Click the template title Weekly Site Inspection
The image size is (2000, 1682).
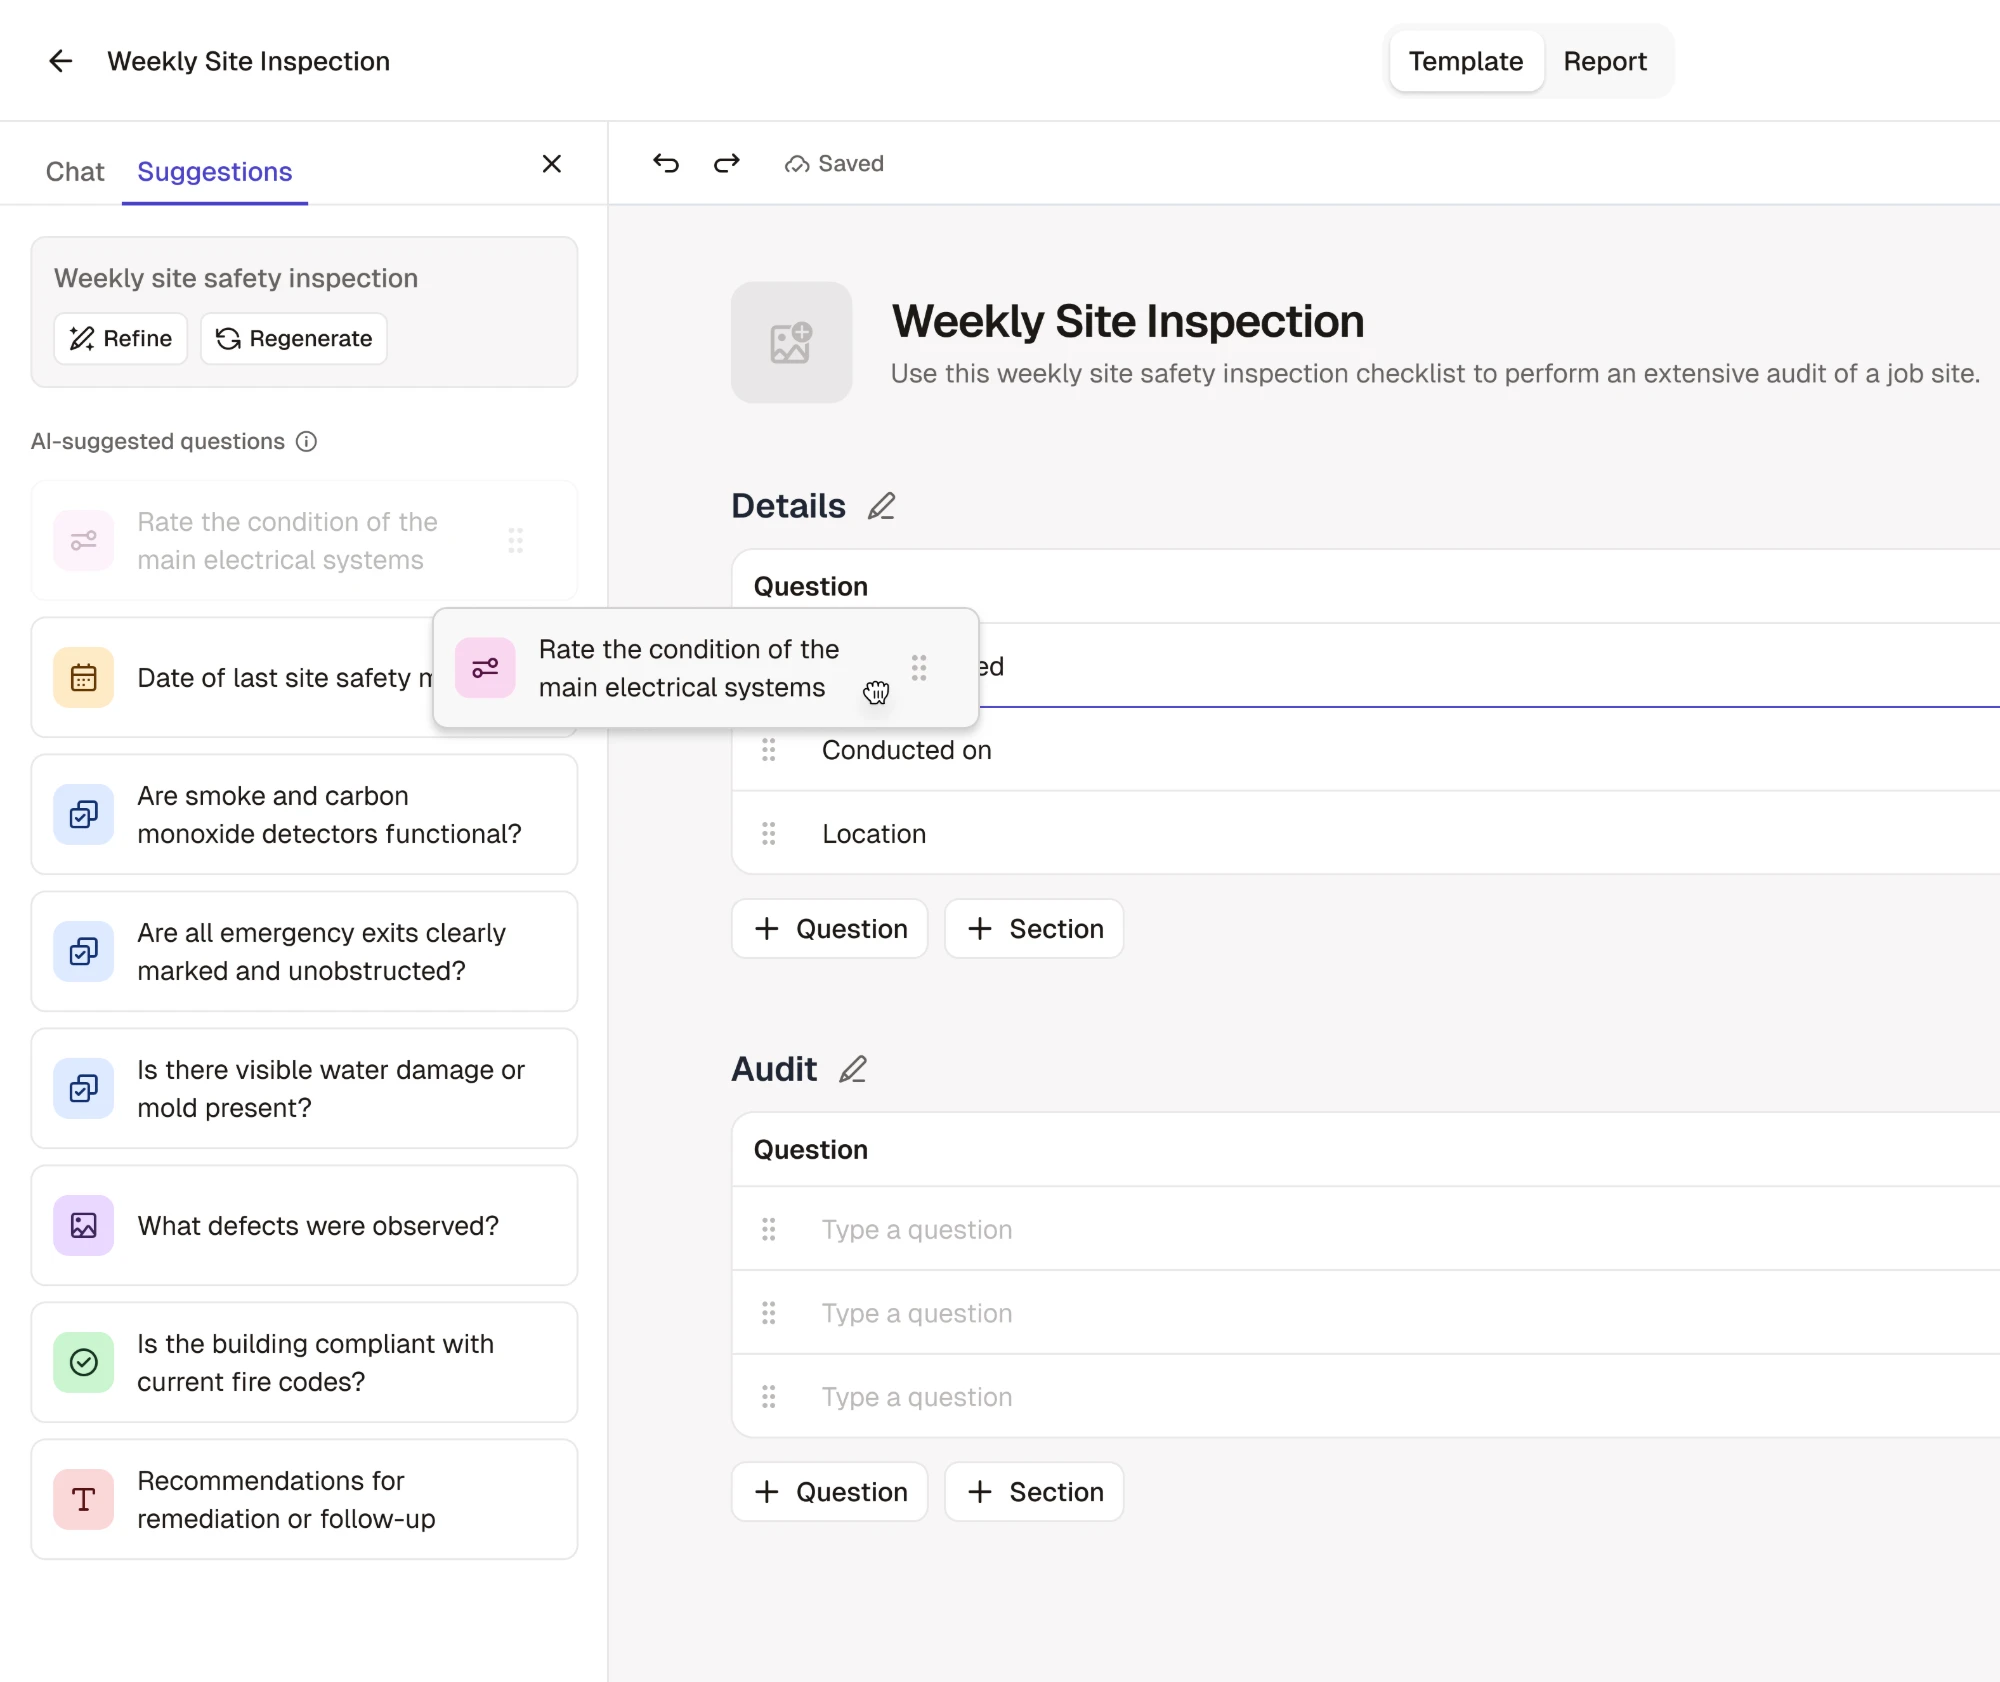(1128, 321)
